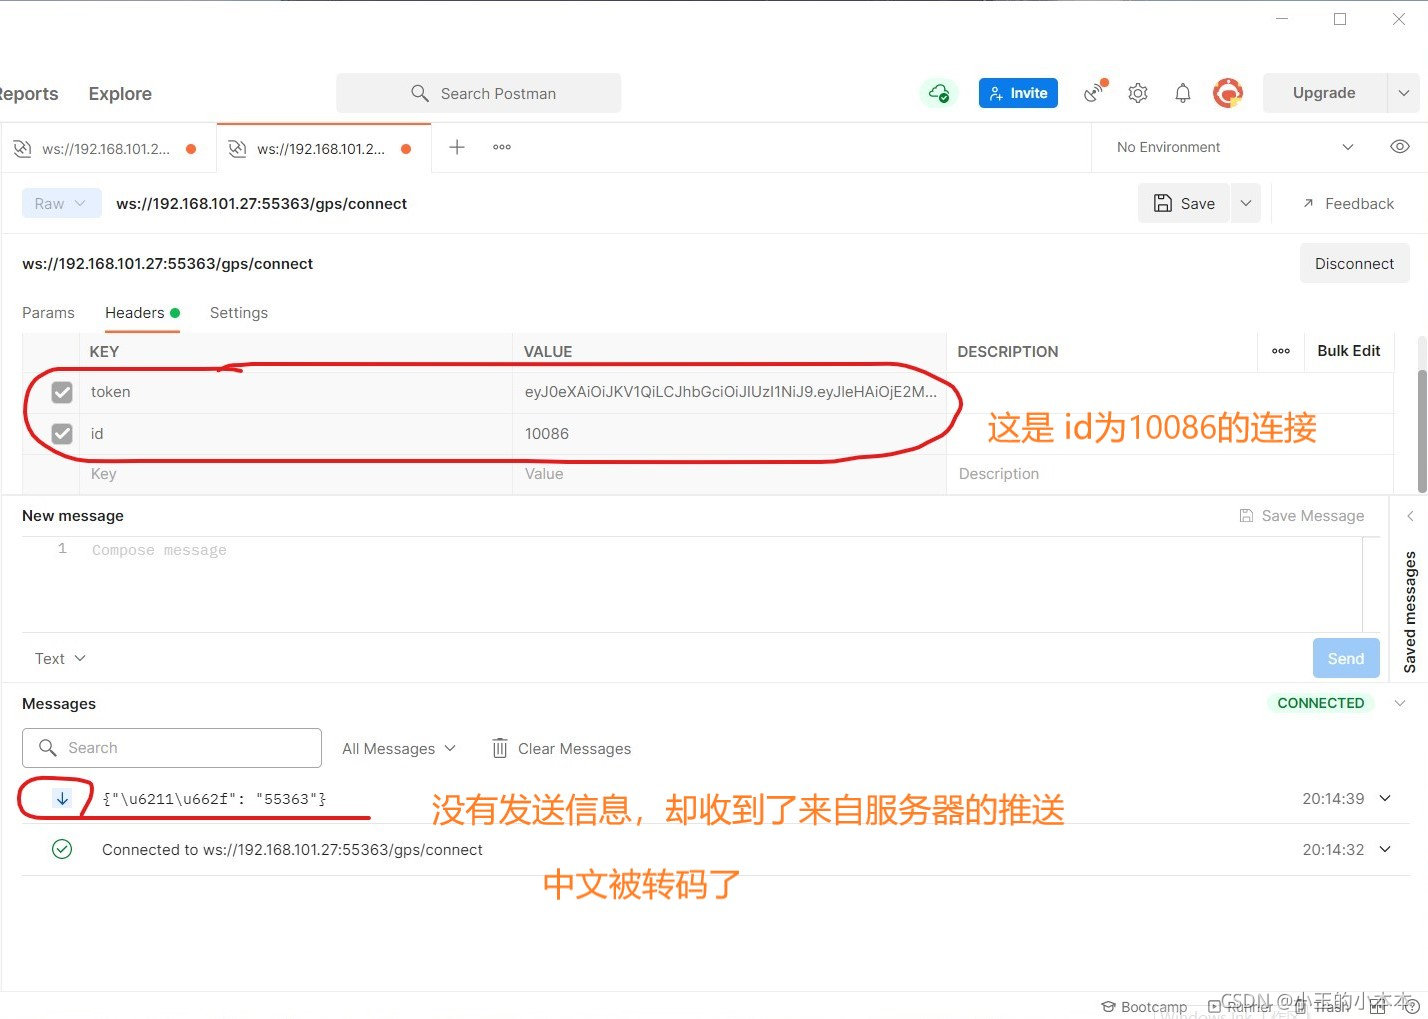Click the Disconnect button
This screenshot has width=1428, height=1019.
tap(1354, 264)
